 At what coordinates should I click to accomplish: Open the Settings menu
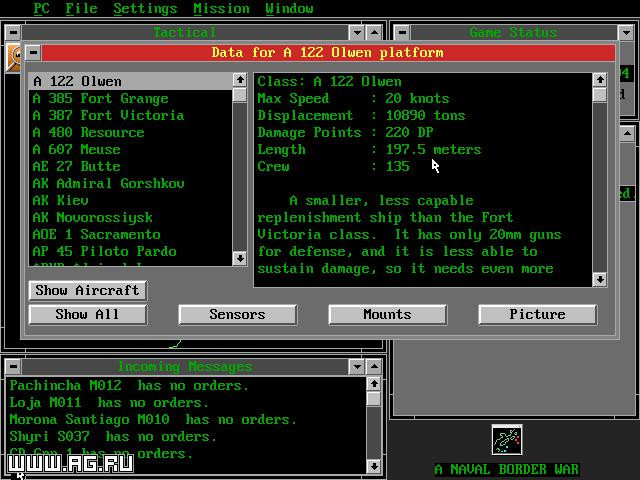tap(145, 8)
